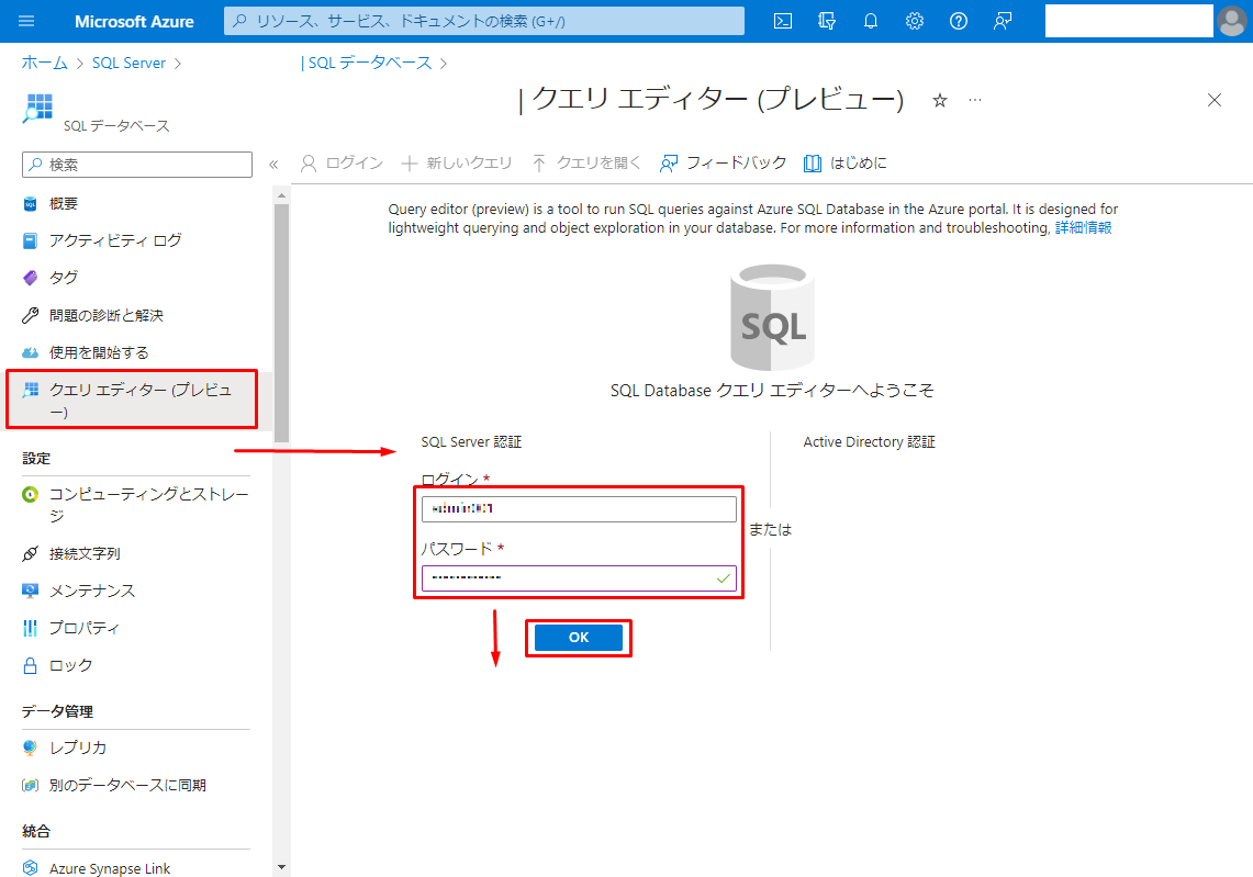Viewport: 1253px width, 877px height.
Task: Click the help question mark icon
Action: [958, 21]
